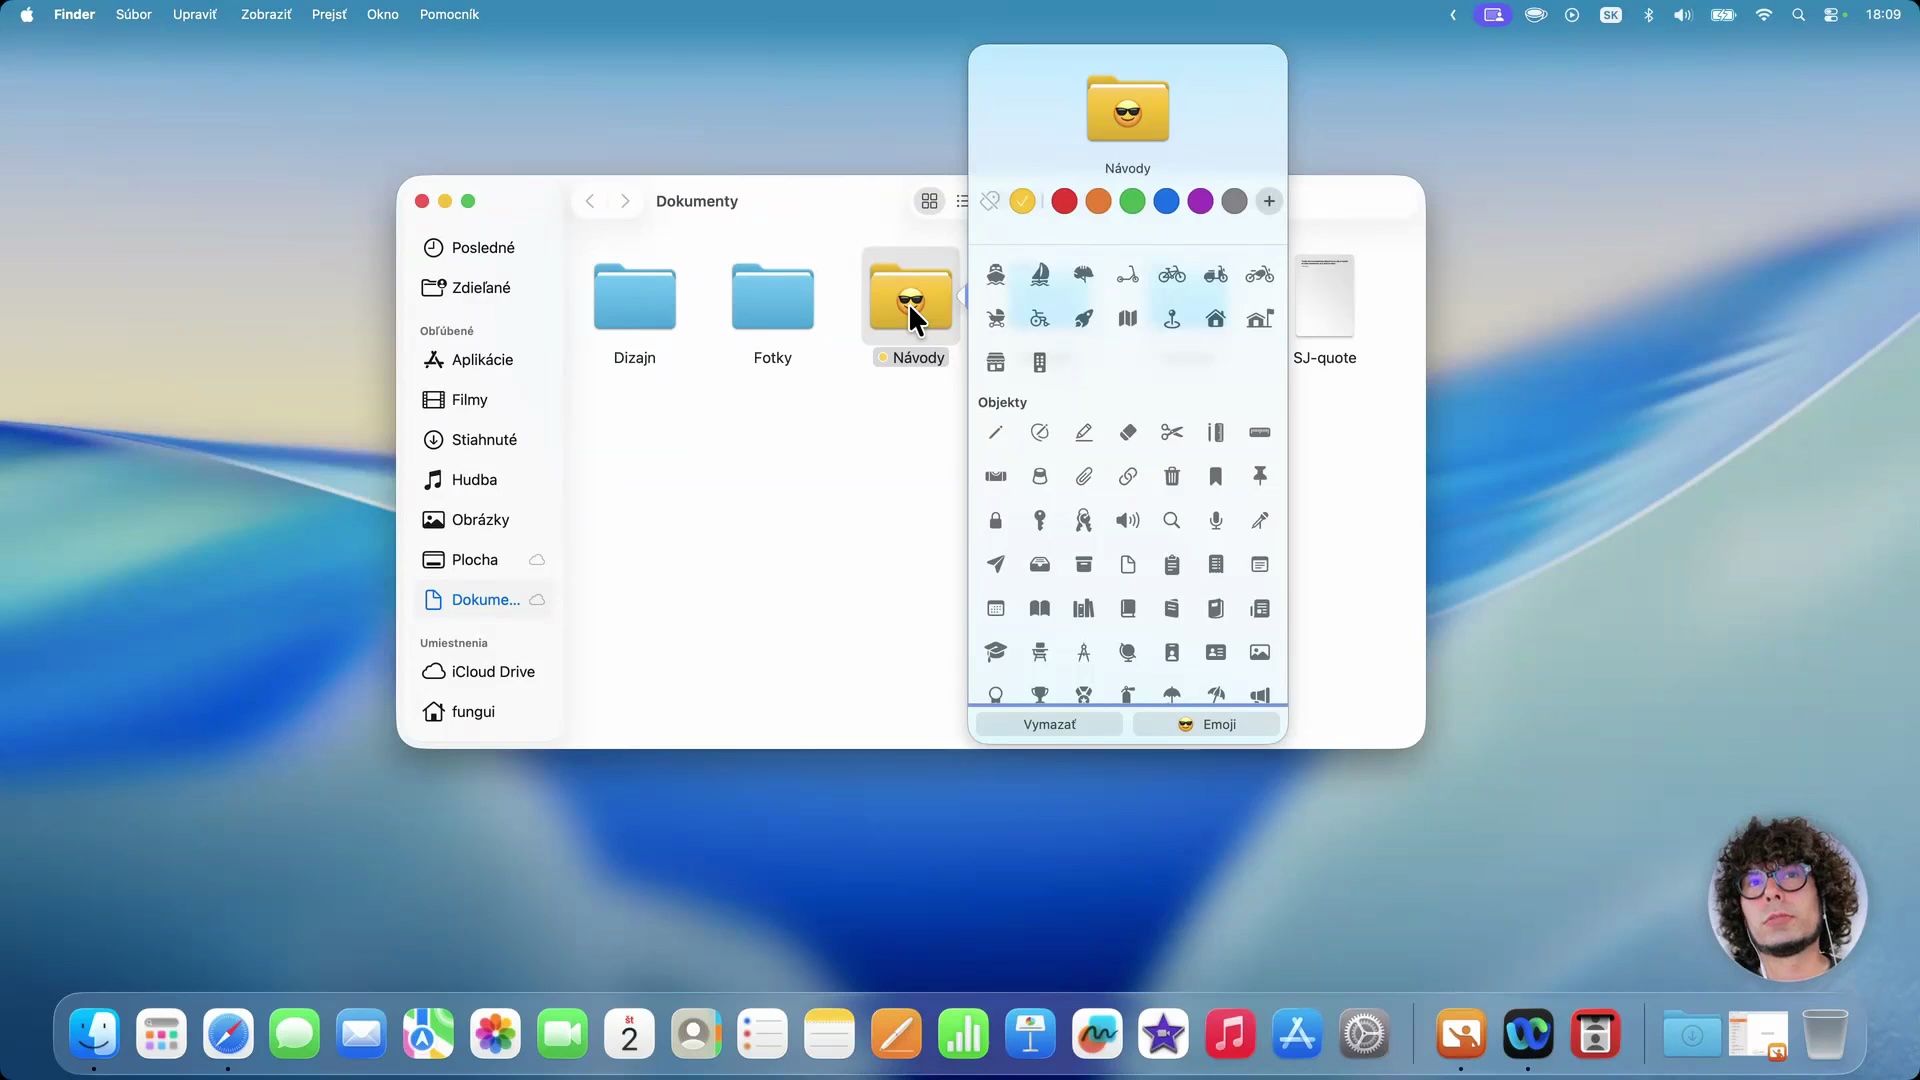Viewport: 1920px width, 1080px height.
Task: Switch to the Emoji picker button
Action: [1206, 724]
